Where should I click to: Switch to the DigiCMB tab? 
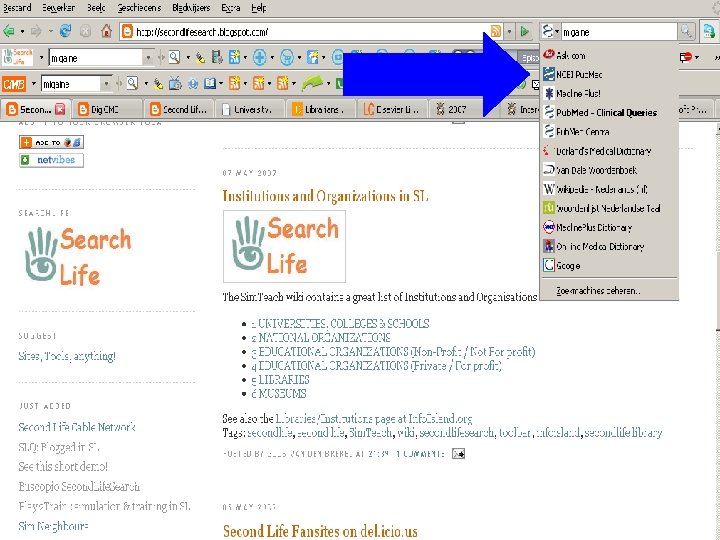tap(107, 109)
